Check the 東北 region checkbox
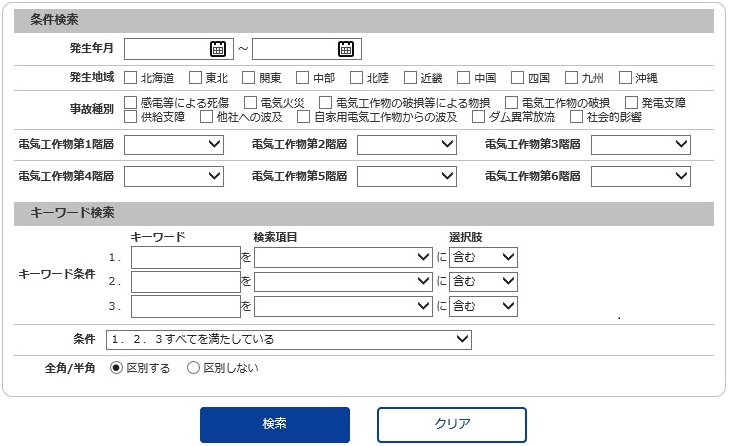The image size is (729, 446). click(195, 78)
